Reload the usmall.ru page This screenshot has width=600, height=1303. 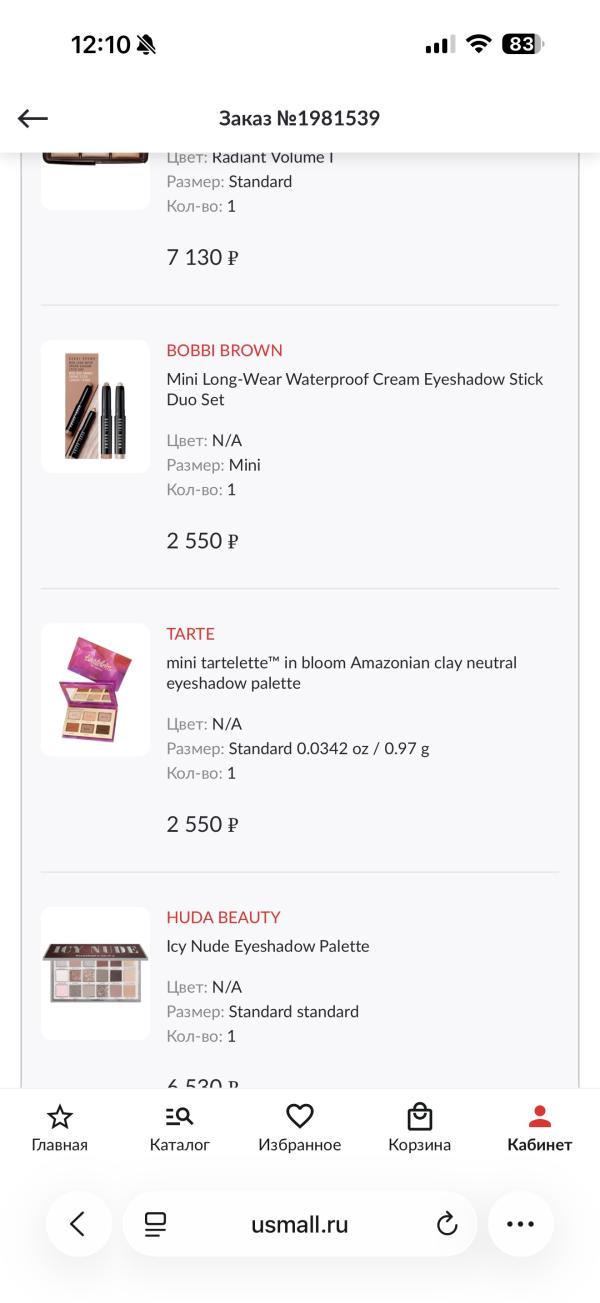447,1224
